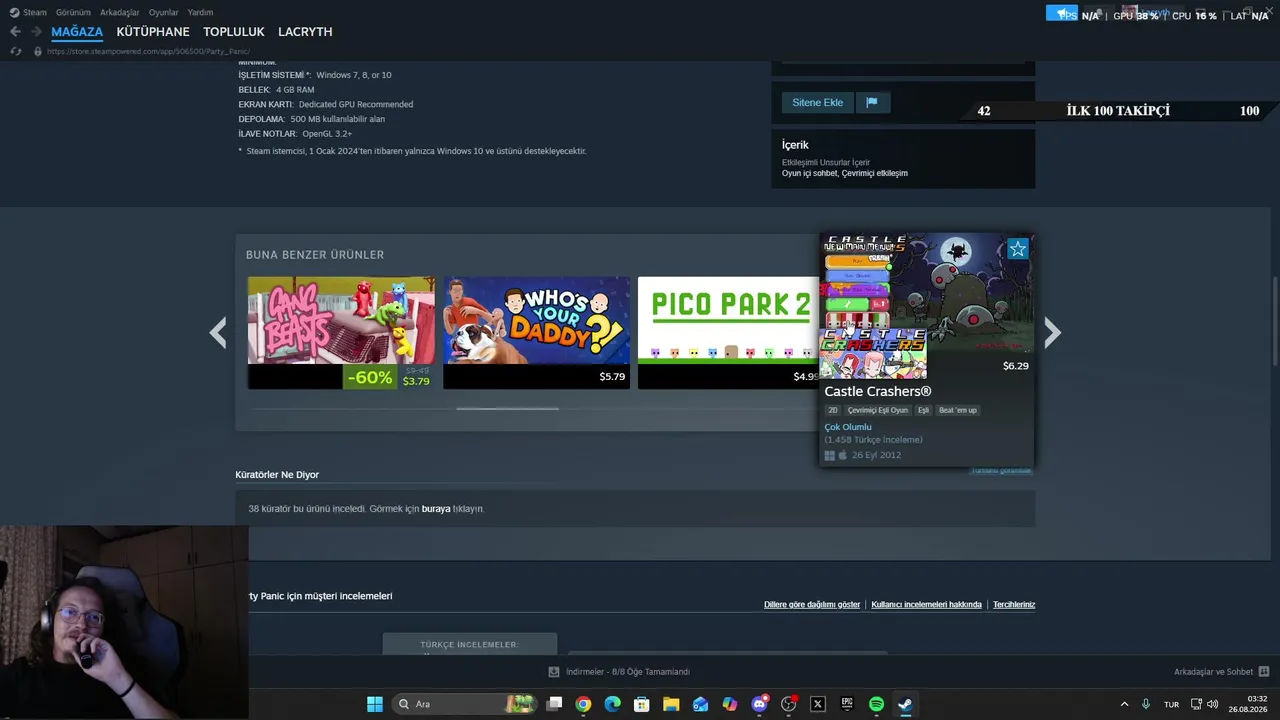
Task: Click the Çok Olumlu review summary link
Action: pos(848,427)
